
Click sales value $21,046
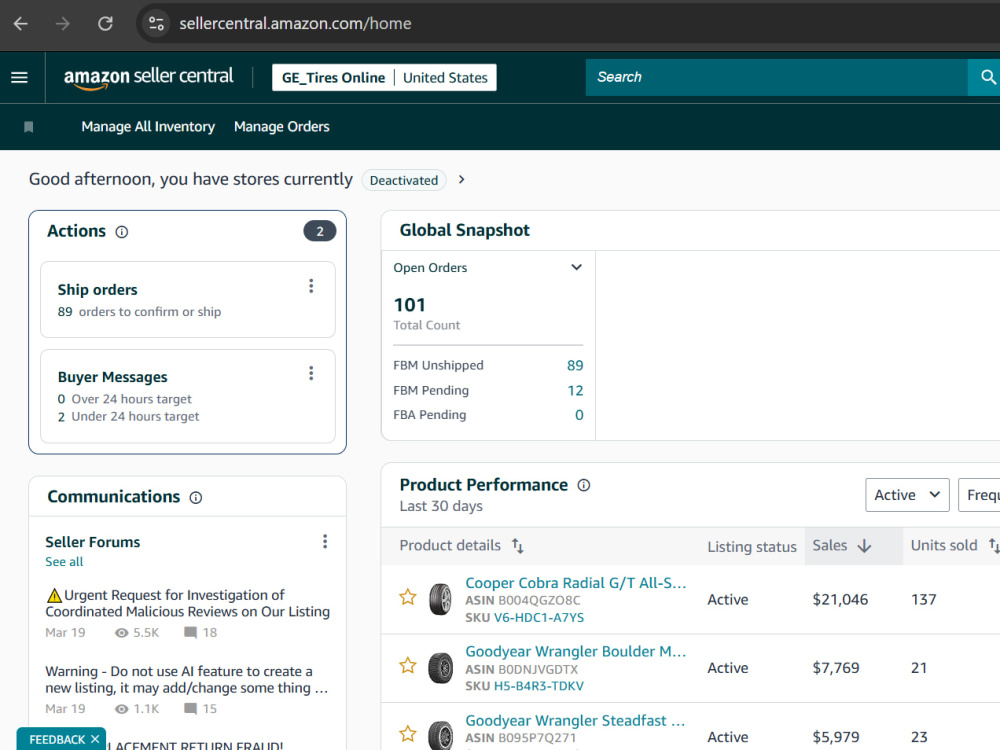pos(840,600)
